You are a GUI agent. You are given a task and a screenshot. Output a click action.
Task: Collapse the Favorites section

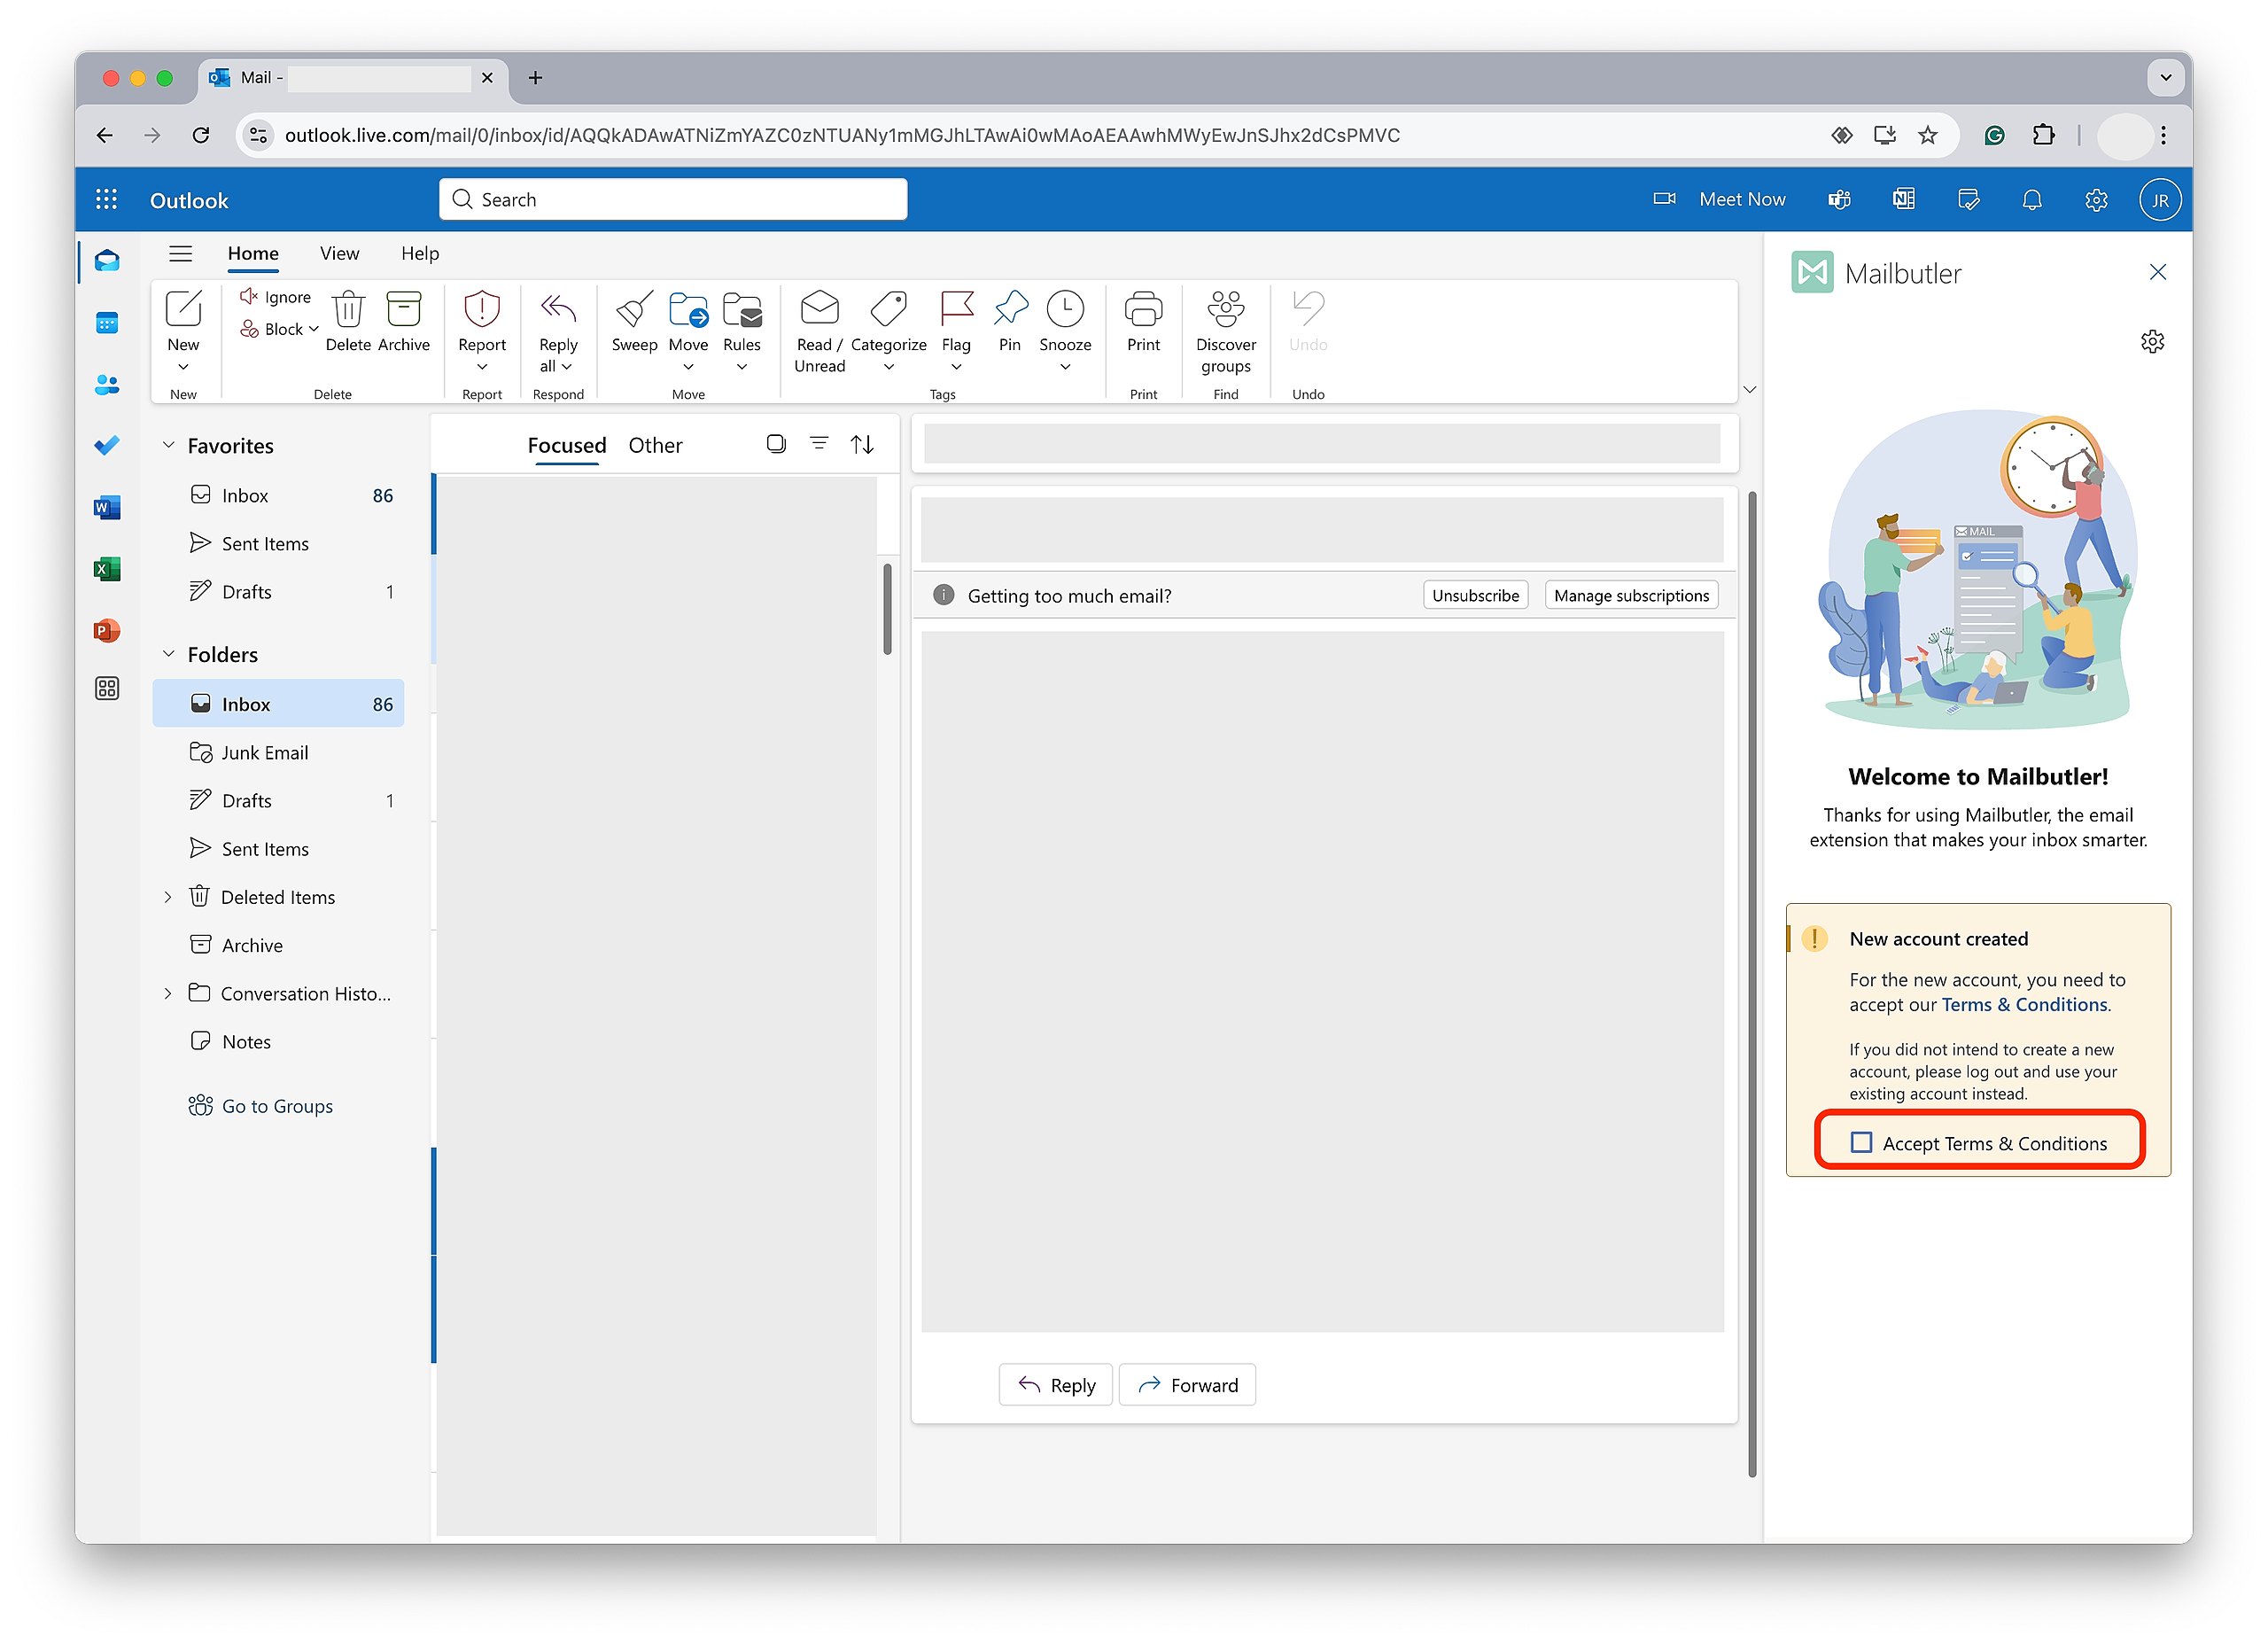[x=169, y=445]
